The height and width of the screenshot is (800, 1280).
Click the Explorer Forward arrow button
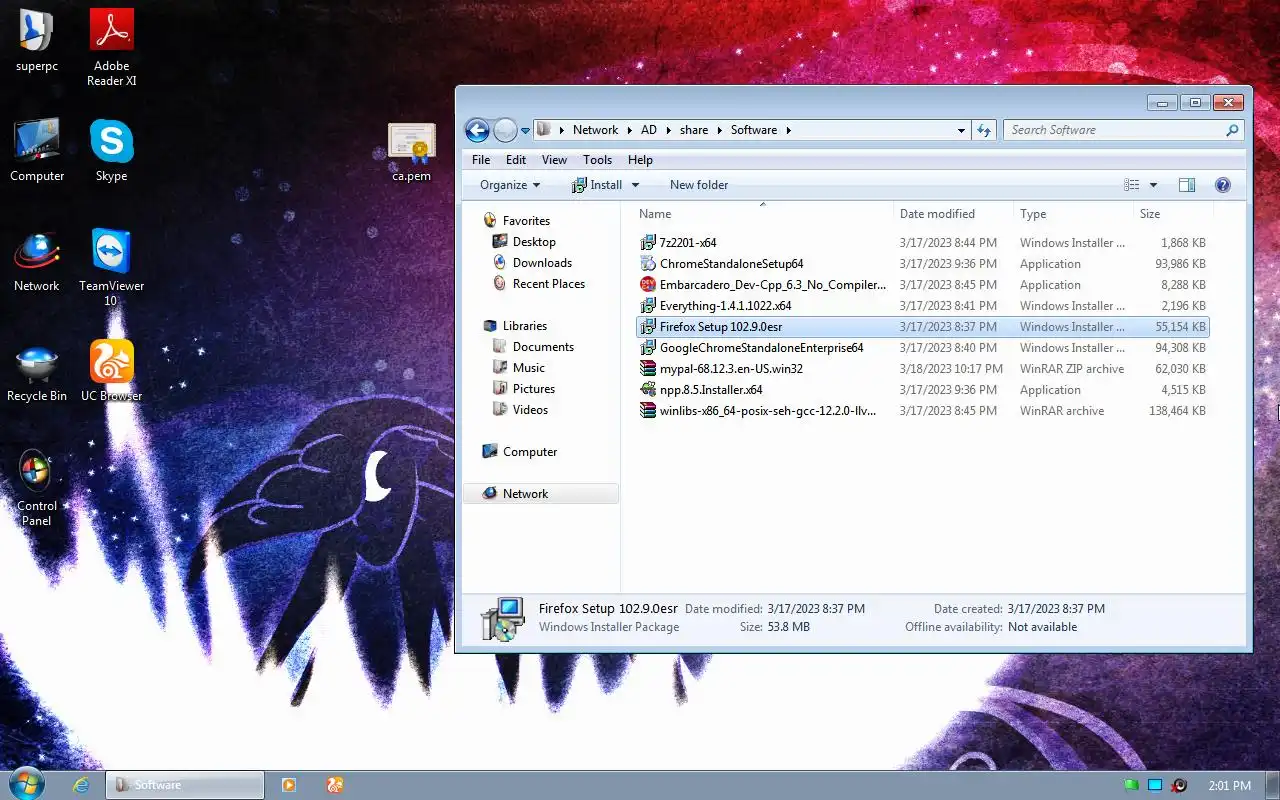coord(505,130)
